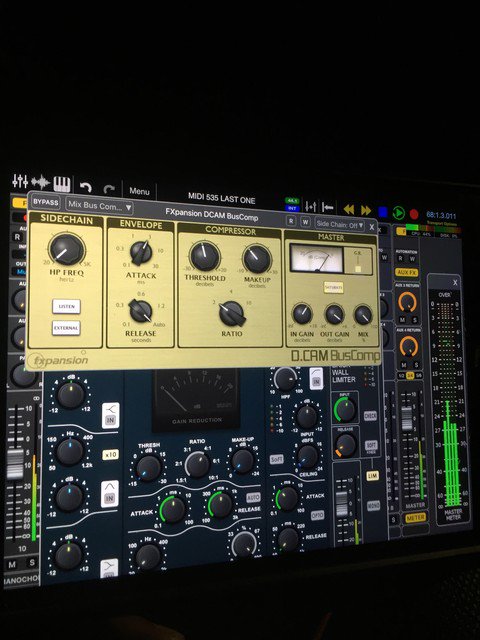The width and height of the screenshot is (480, 640).
Task: Click the left channel volume fader
Action: click(15, 464)
